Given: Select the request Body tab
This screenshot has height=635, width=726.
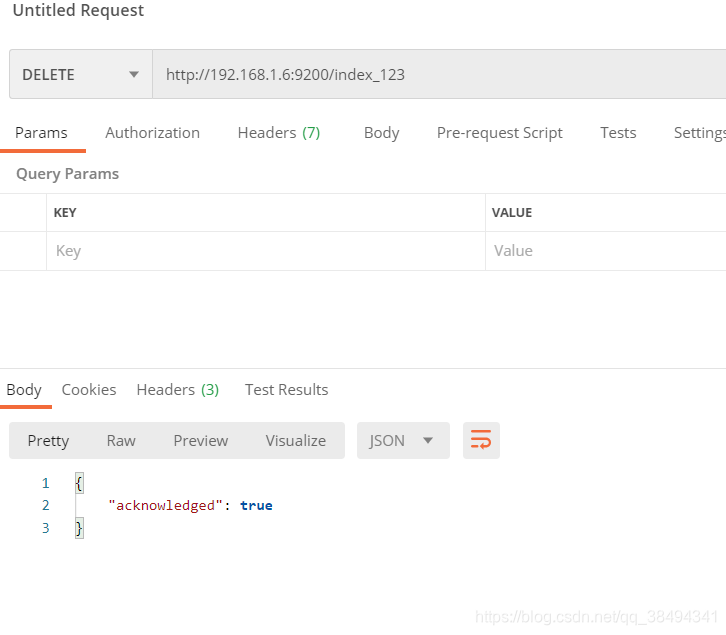Looking at the screenshot, I should (x=381, y=133).
